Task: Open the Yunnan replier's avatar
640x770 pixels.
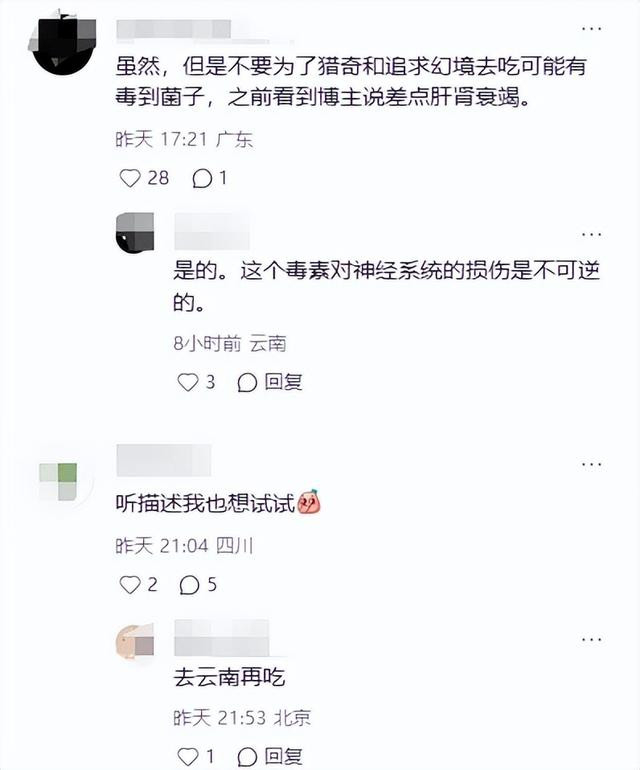Action: point(135,233)
